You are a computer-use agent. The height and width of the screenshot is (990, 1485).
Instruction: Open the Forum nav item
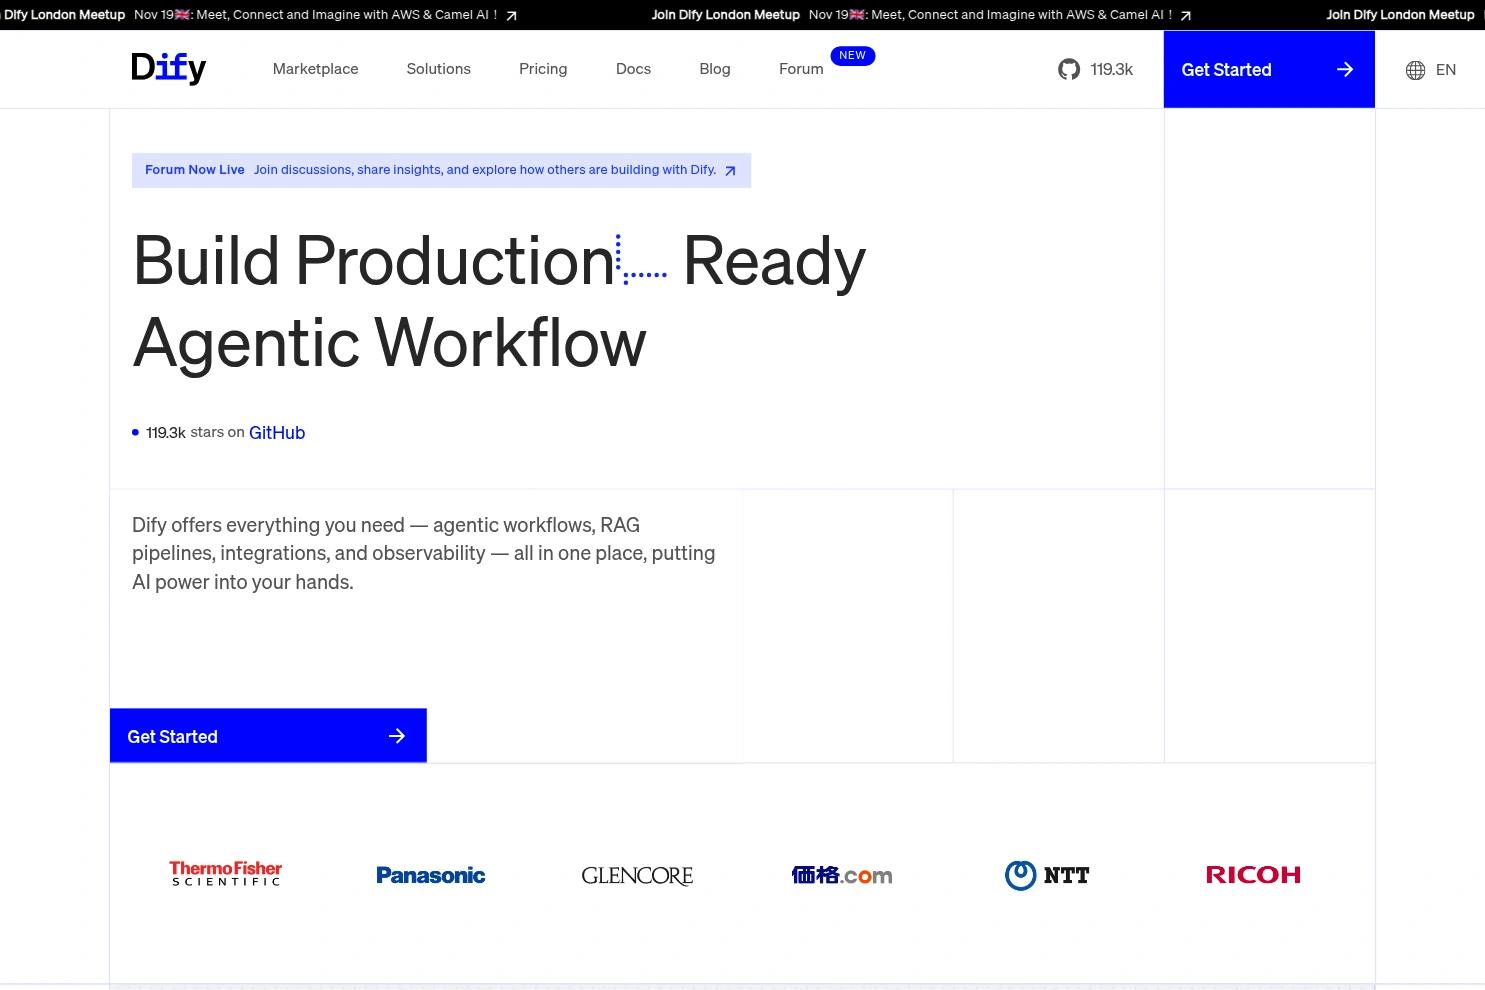(801, 69)
